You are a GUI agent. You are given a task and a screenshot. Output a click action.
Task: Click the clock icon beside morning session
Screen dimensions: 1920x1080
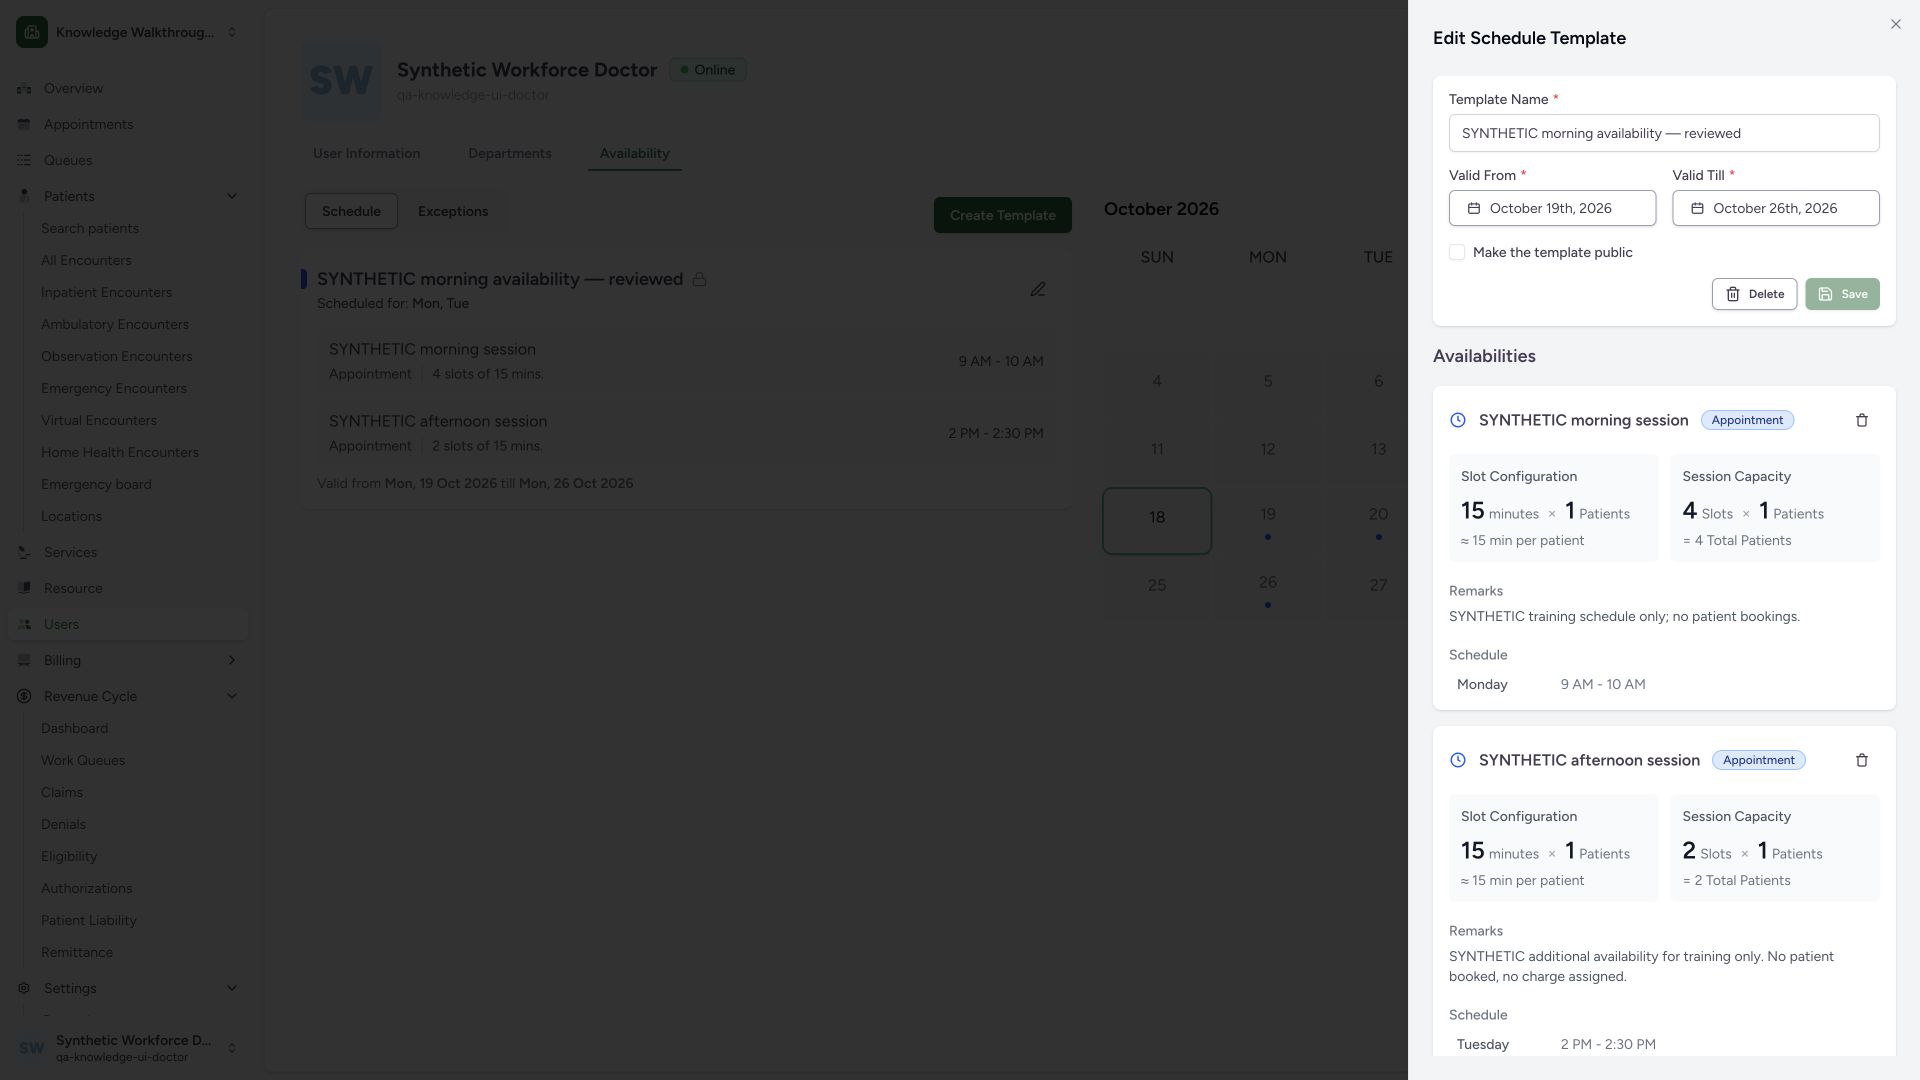(1458, 420)
